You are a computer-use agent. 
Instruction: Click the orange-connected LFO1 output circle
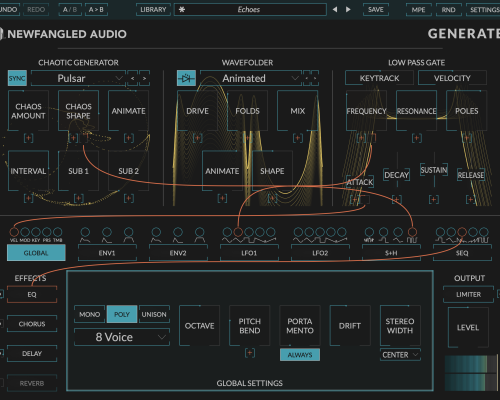click(238, 232)
